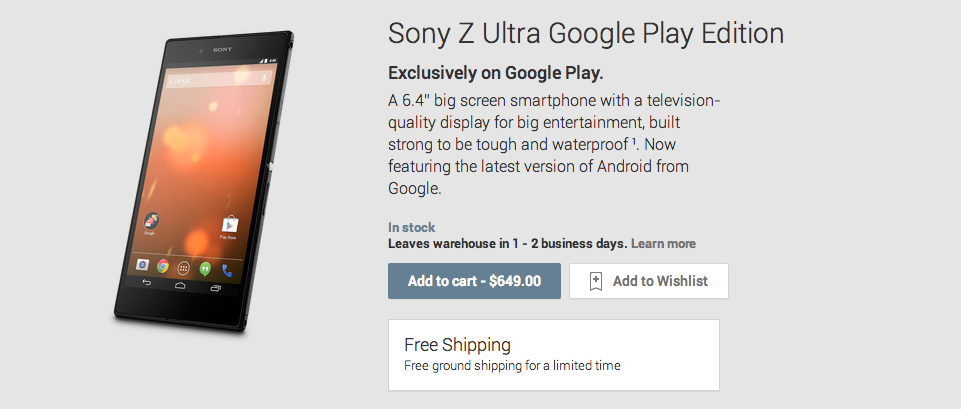The height and width of the screenshot is (409, 961).
Task: Tap the Phone dialer icon in the phone dock
Action: tap(227, 271)
